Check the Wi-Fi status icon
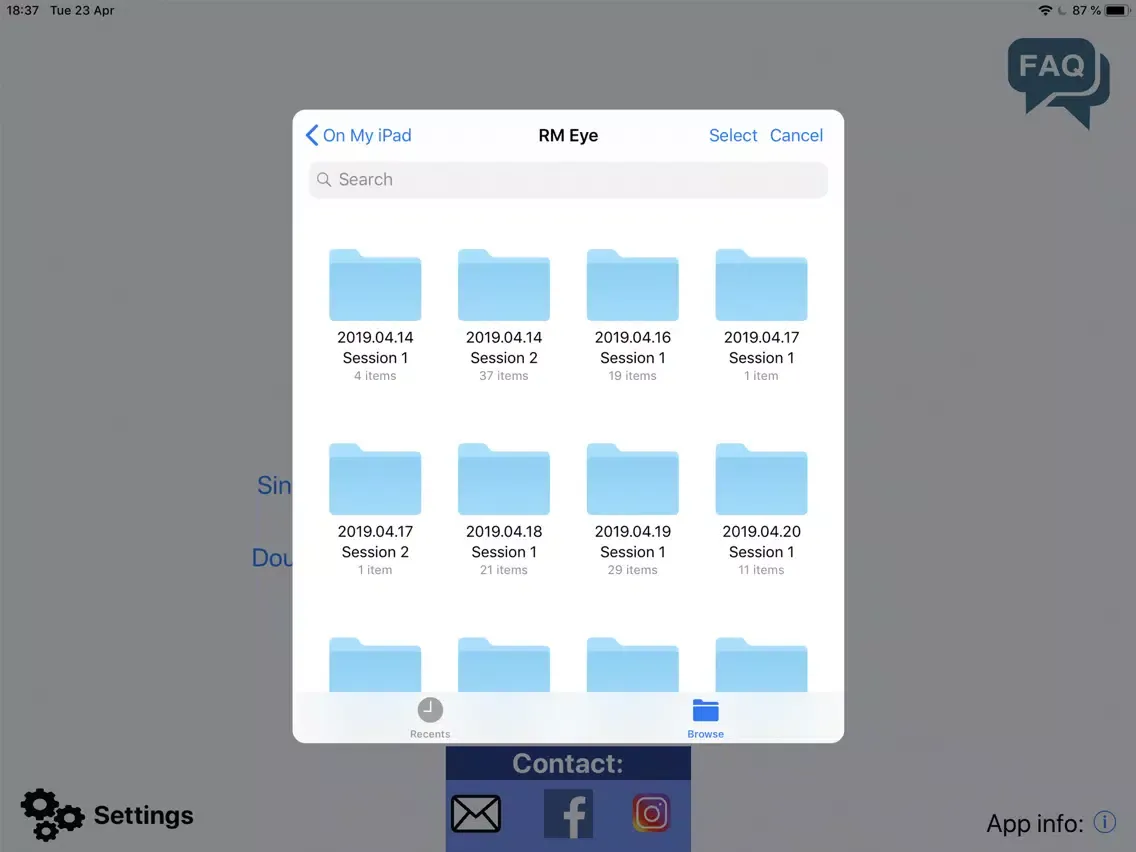This screenshot has width=1136, height=852. click(1045, 10)
